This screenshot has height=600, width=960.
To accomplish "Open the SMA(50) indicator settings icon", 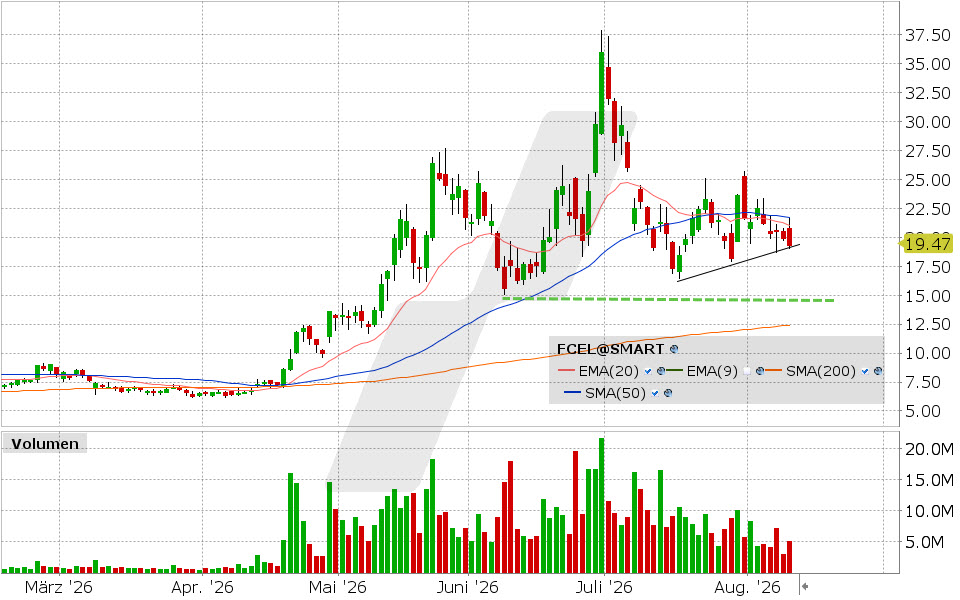I will point(668,393).
